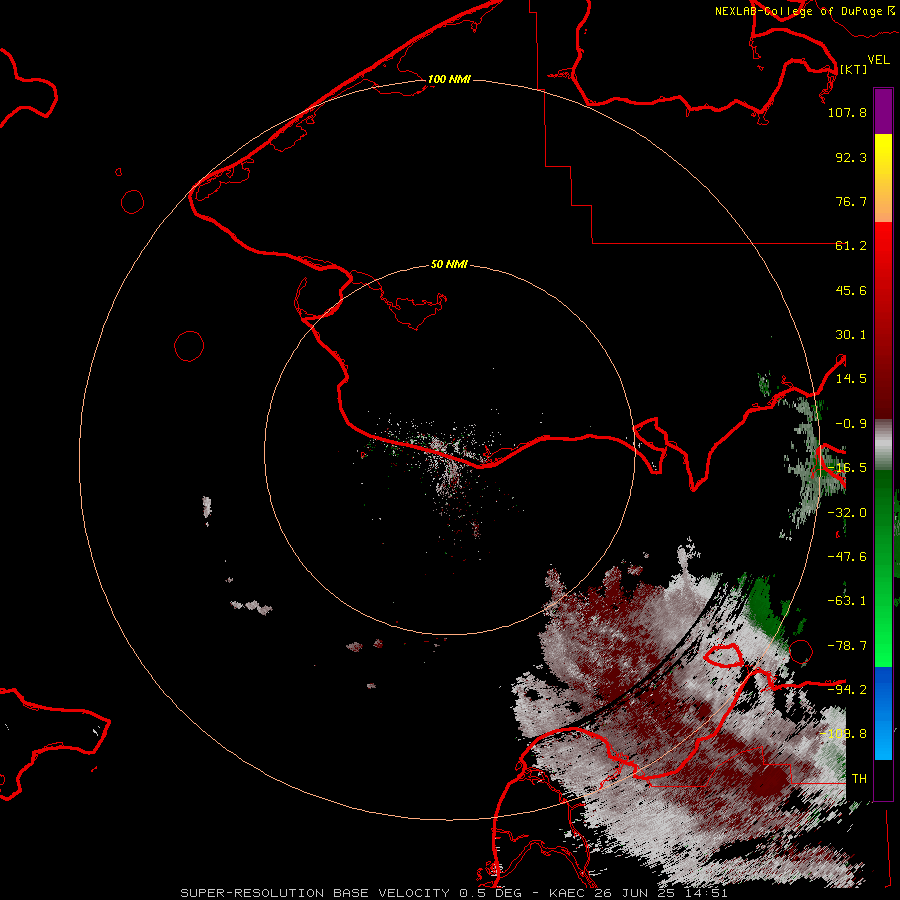Viewport: 900px width, 900px height.
Task: Click the blue segment of velocity color bar
Action: tap(883, 713)
